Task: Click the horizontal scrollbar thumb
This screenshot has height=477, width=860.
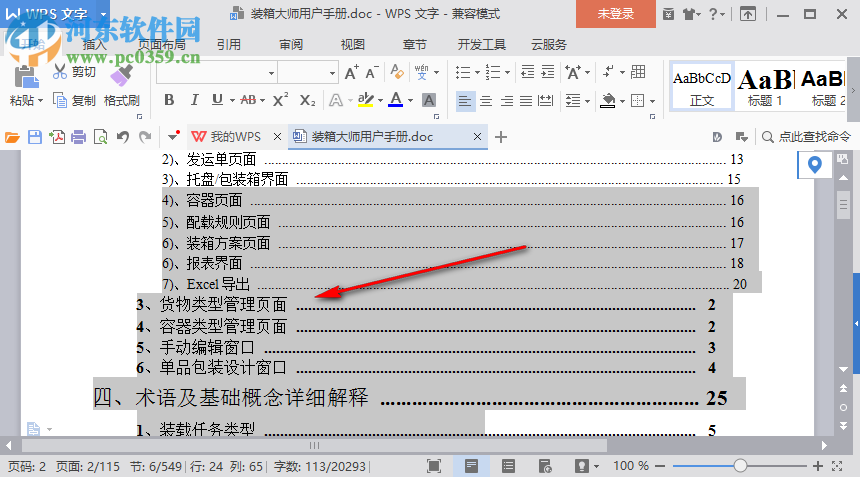Action: (x=314, y=445)
